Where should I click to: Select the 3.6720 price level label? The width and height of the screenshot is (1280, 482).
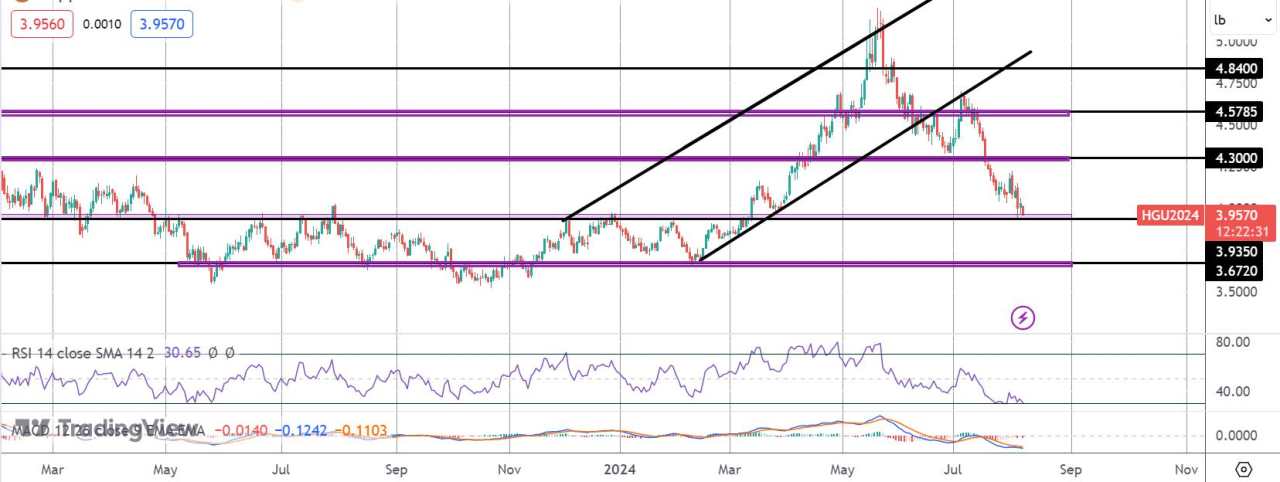click(1232, 270)
